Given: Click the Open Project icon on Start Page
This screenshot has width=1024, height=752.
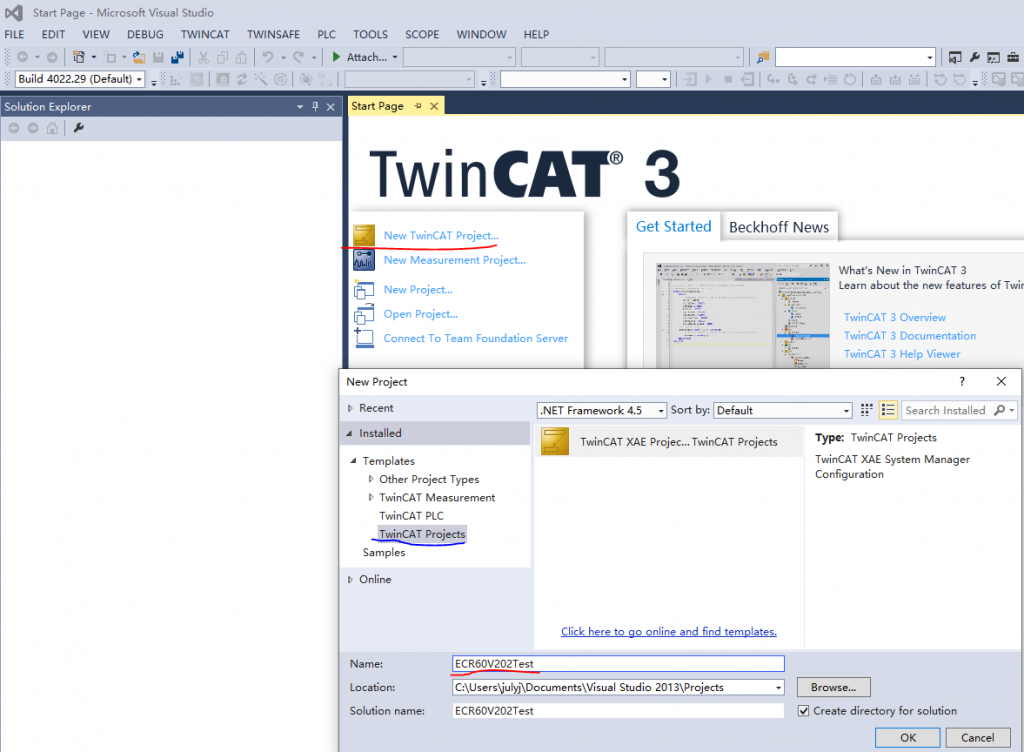Looking at the screenshot, I should pyautogui.click(x=364, y=314).
